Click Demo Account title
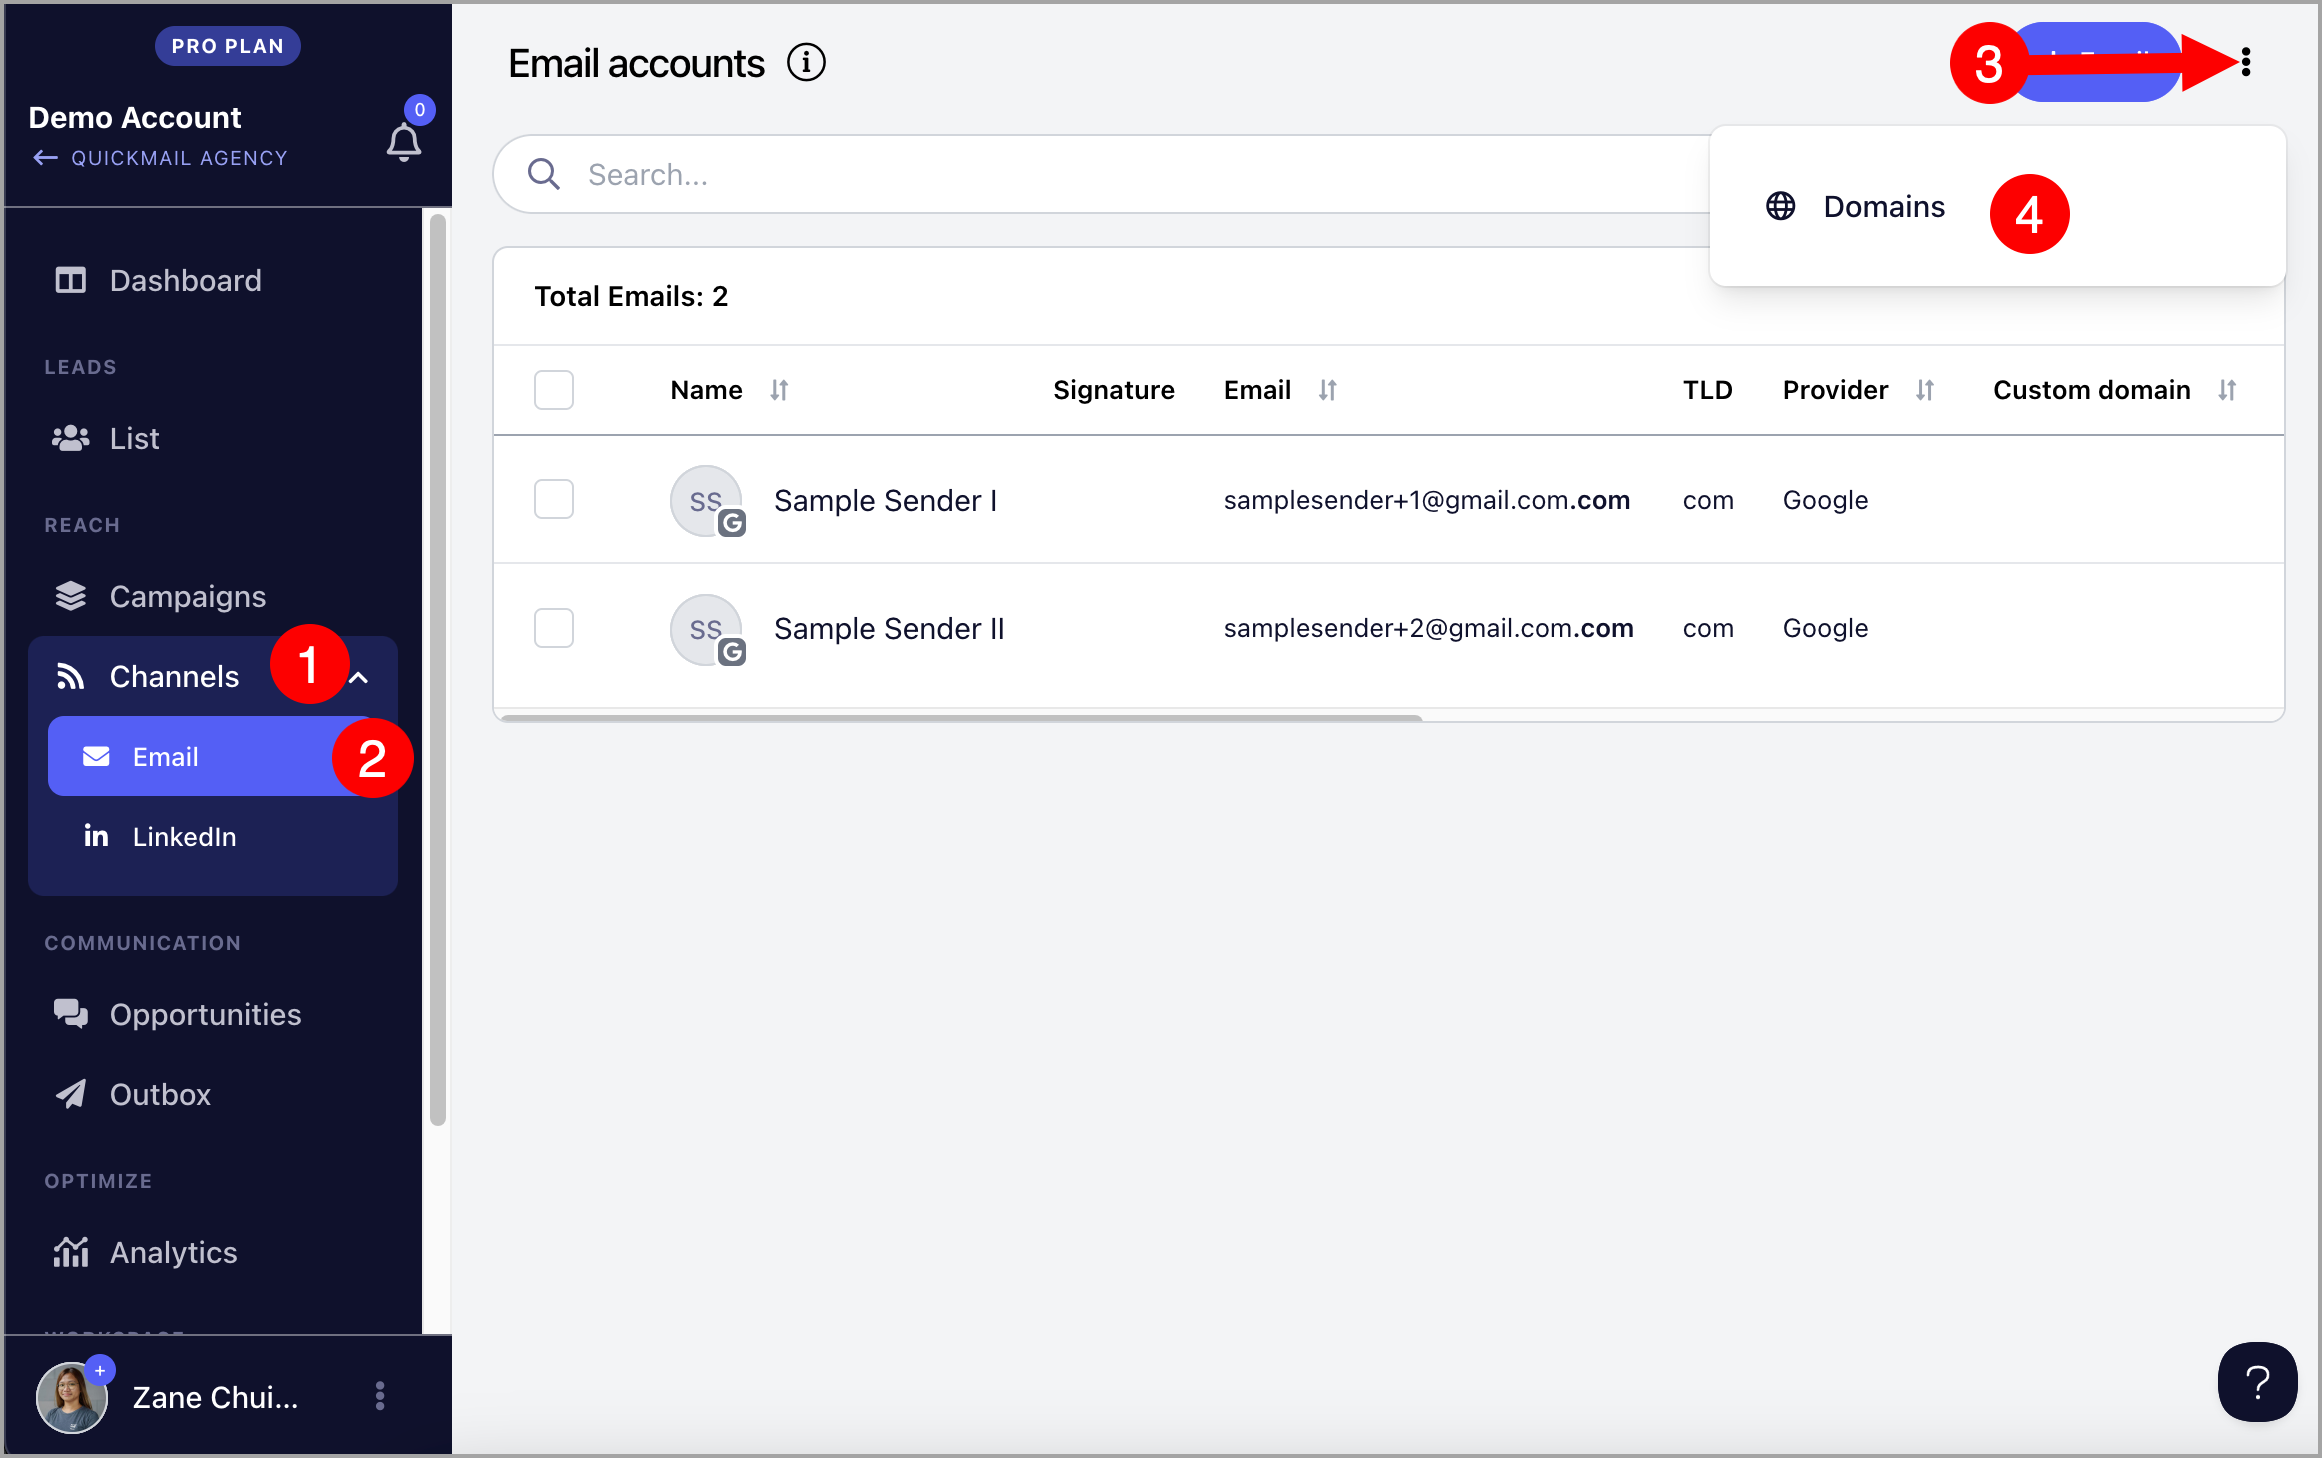 pos(135,117)
